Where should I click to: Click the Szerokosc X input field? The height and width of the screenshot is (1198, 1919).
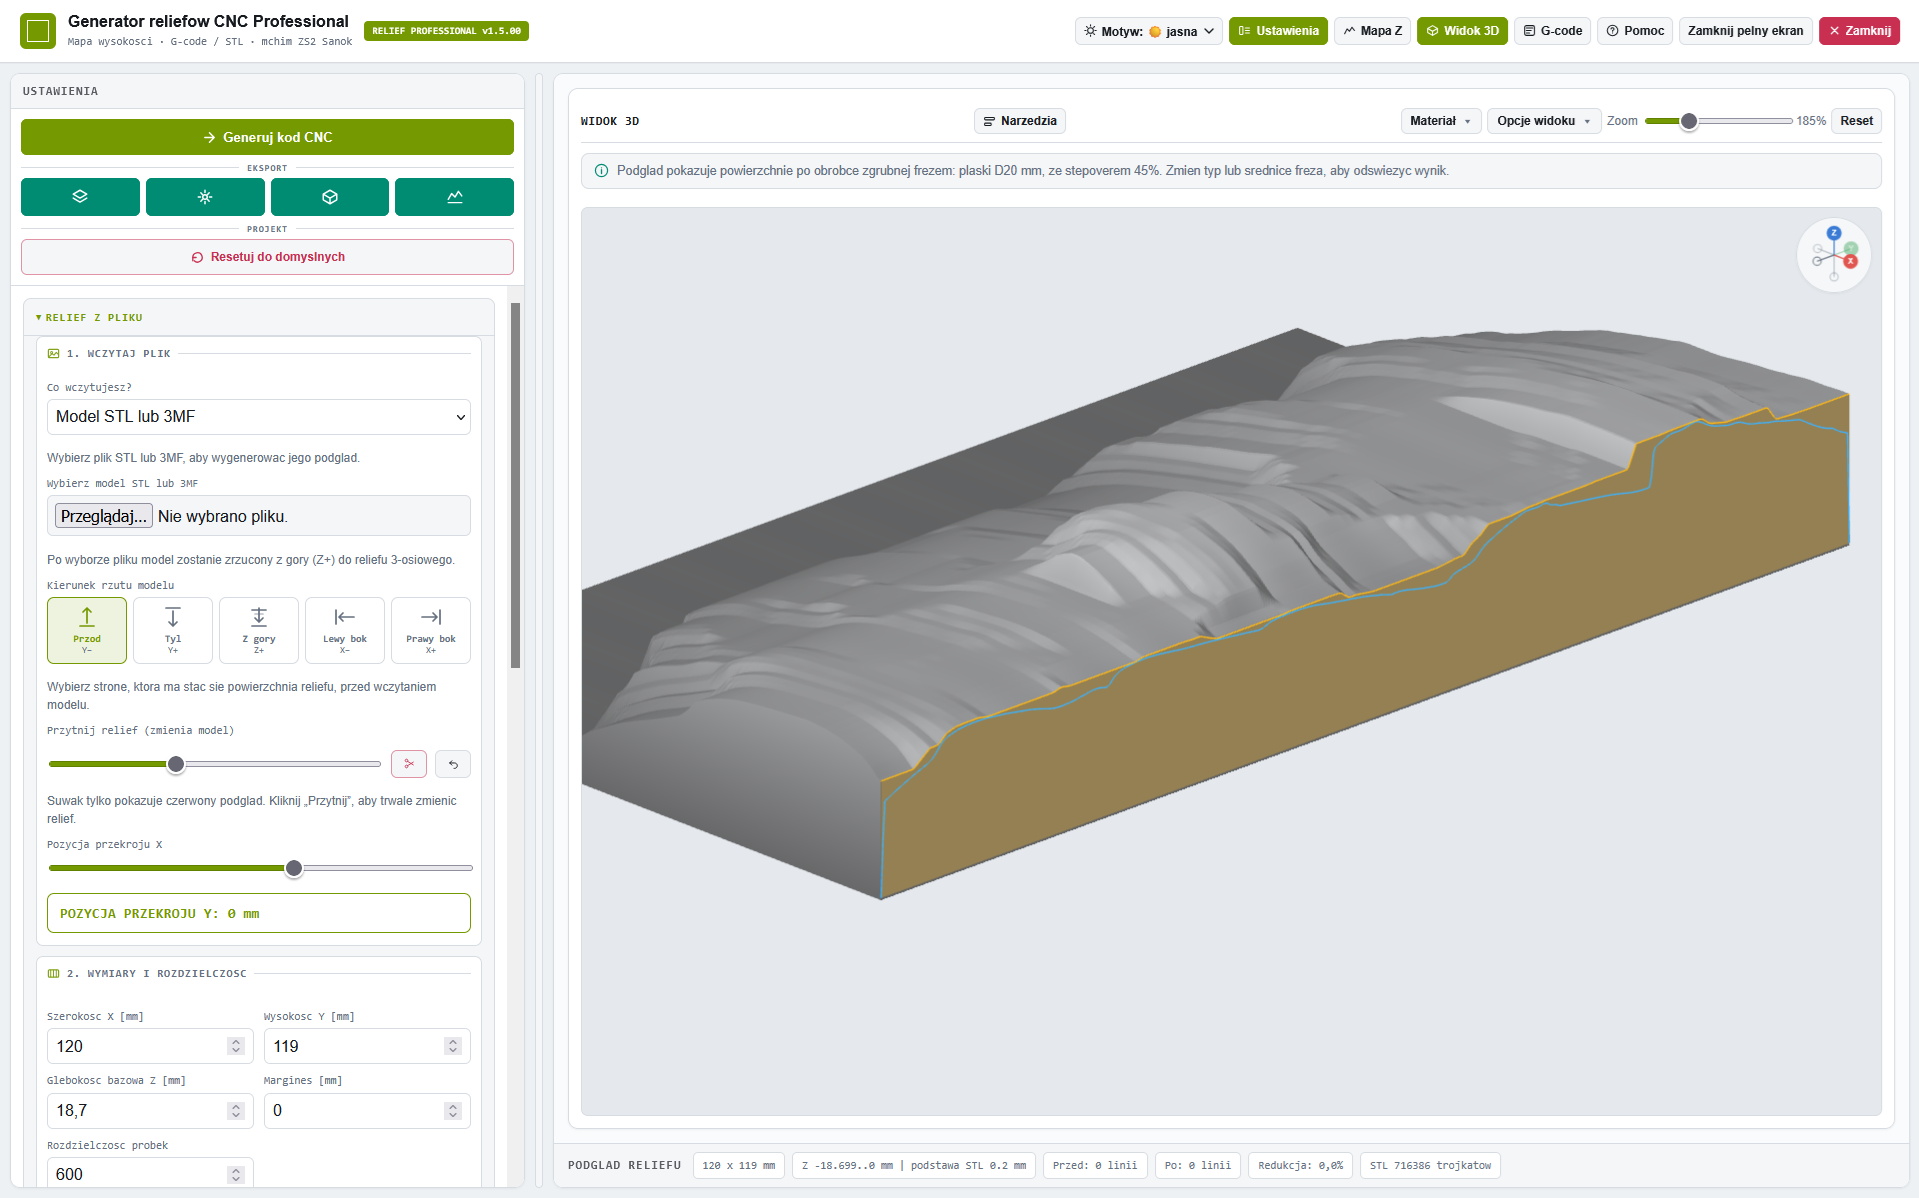tap(150, 1046)
